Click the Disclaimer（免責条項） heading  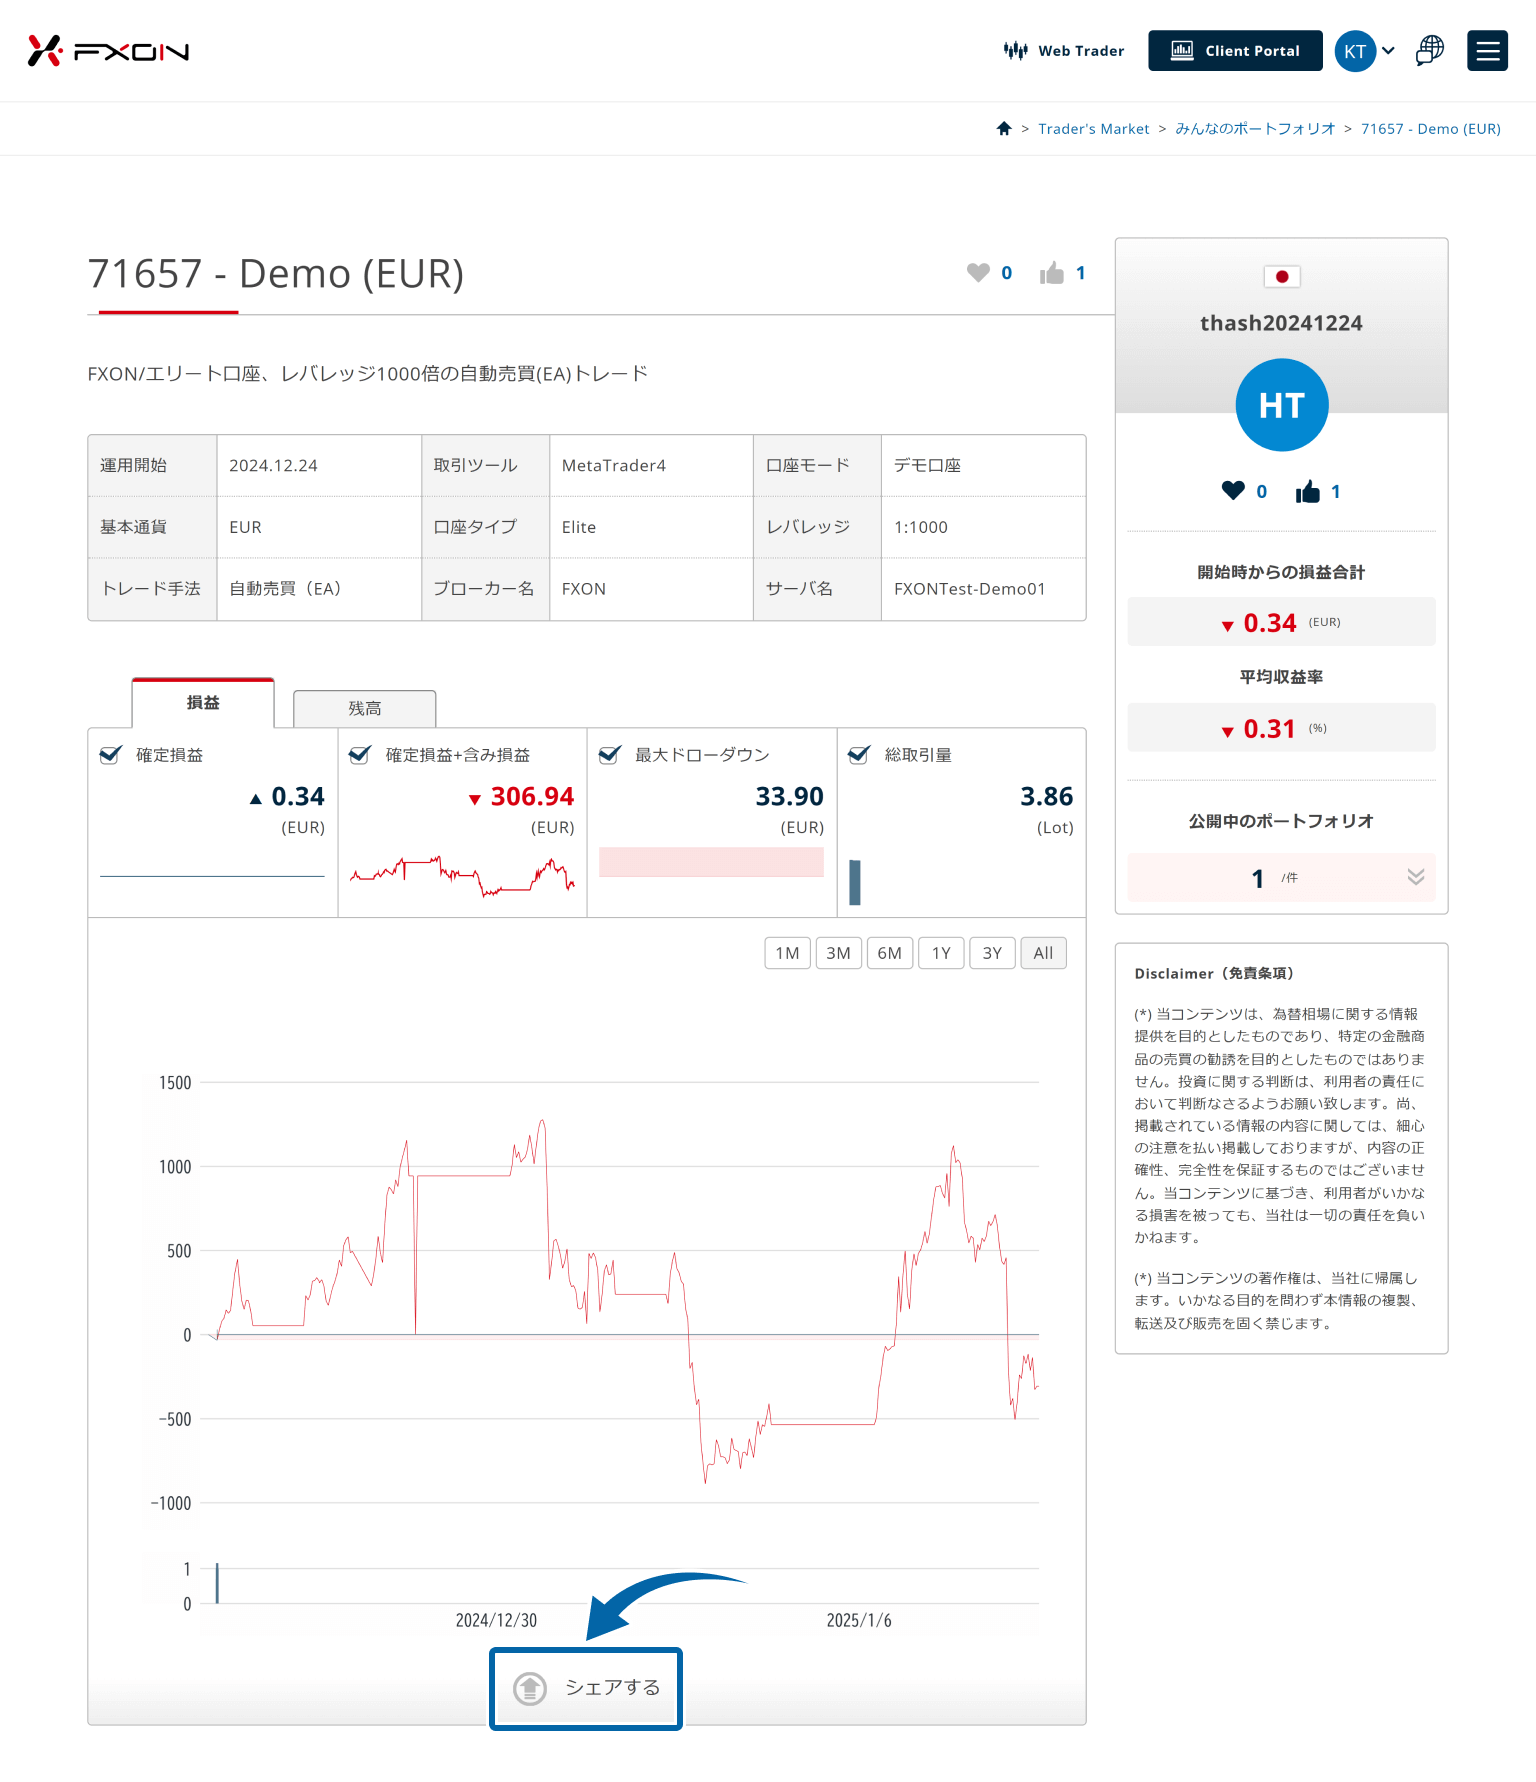(1214, 973)
